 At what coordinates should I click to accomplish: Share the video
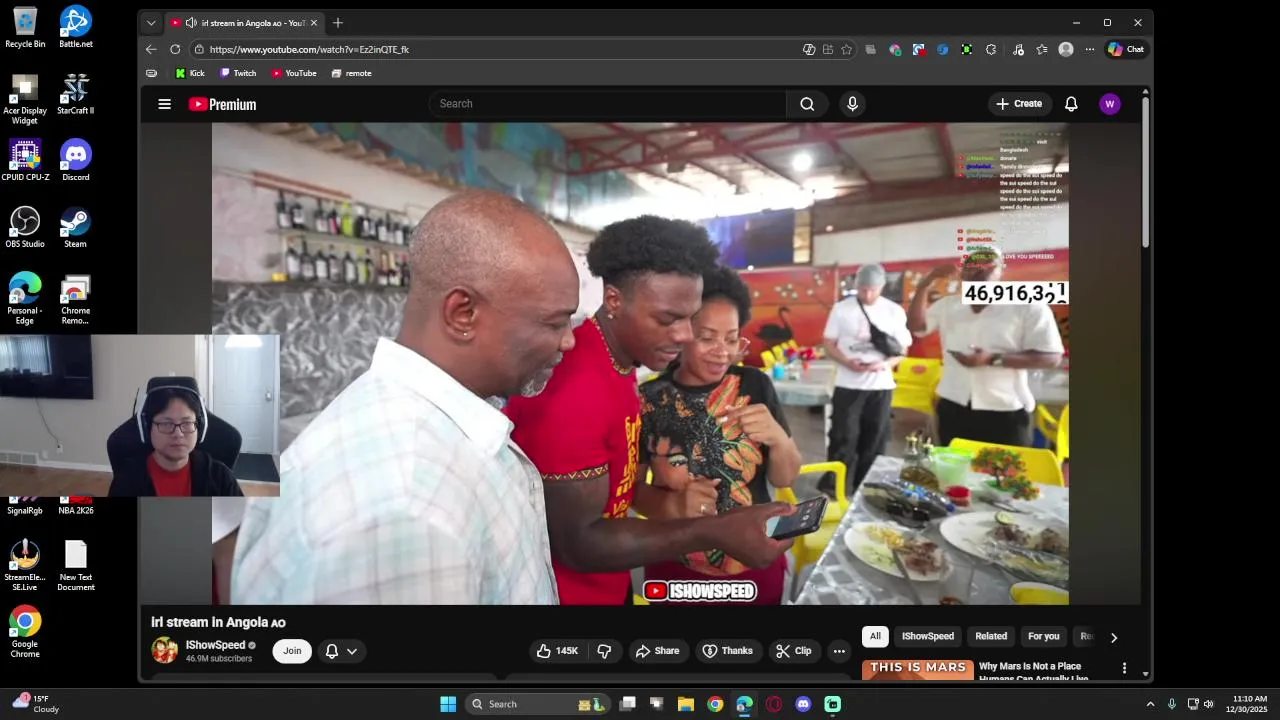tap(657, 651)
